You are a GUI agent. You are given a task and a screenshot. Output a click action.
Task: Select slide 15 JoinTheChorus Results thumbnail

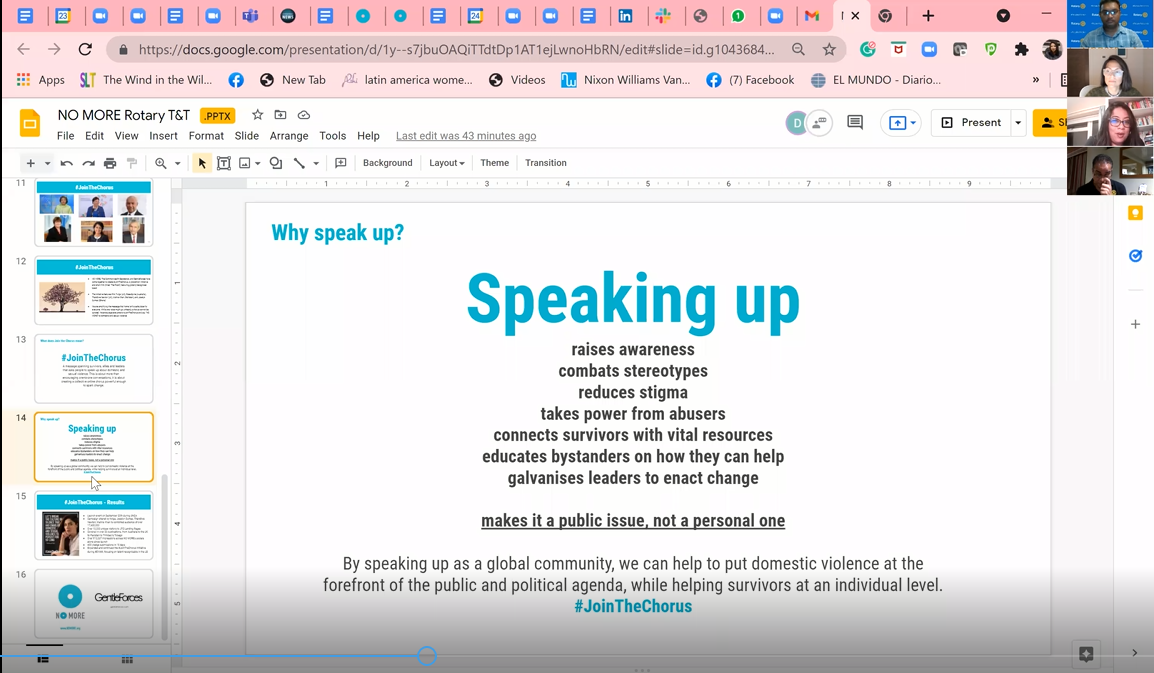coord(94,525)
